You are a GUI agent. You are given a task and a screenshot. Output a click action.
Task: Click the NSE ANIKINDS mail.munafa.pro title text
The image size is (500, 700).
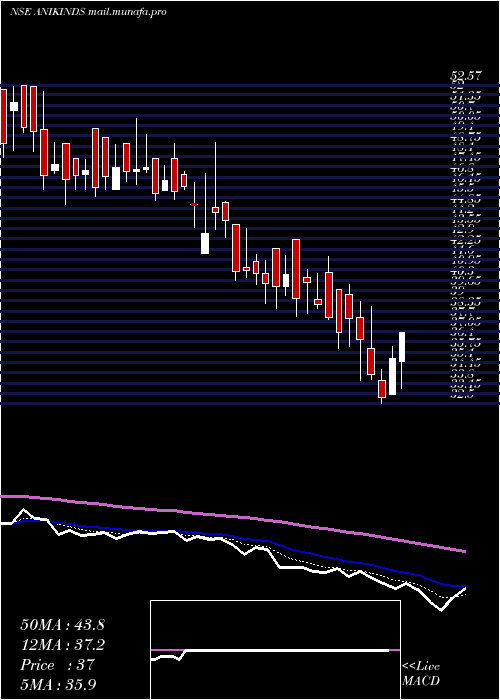coord(88,12)
